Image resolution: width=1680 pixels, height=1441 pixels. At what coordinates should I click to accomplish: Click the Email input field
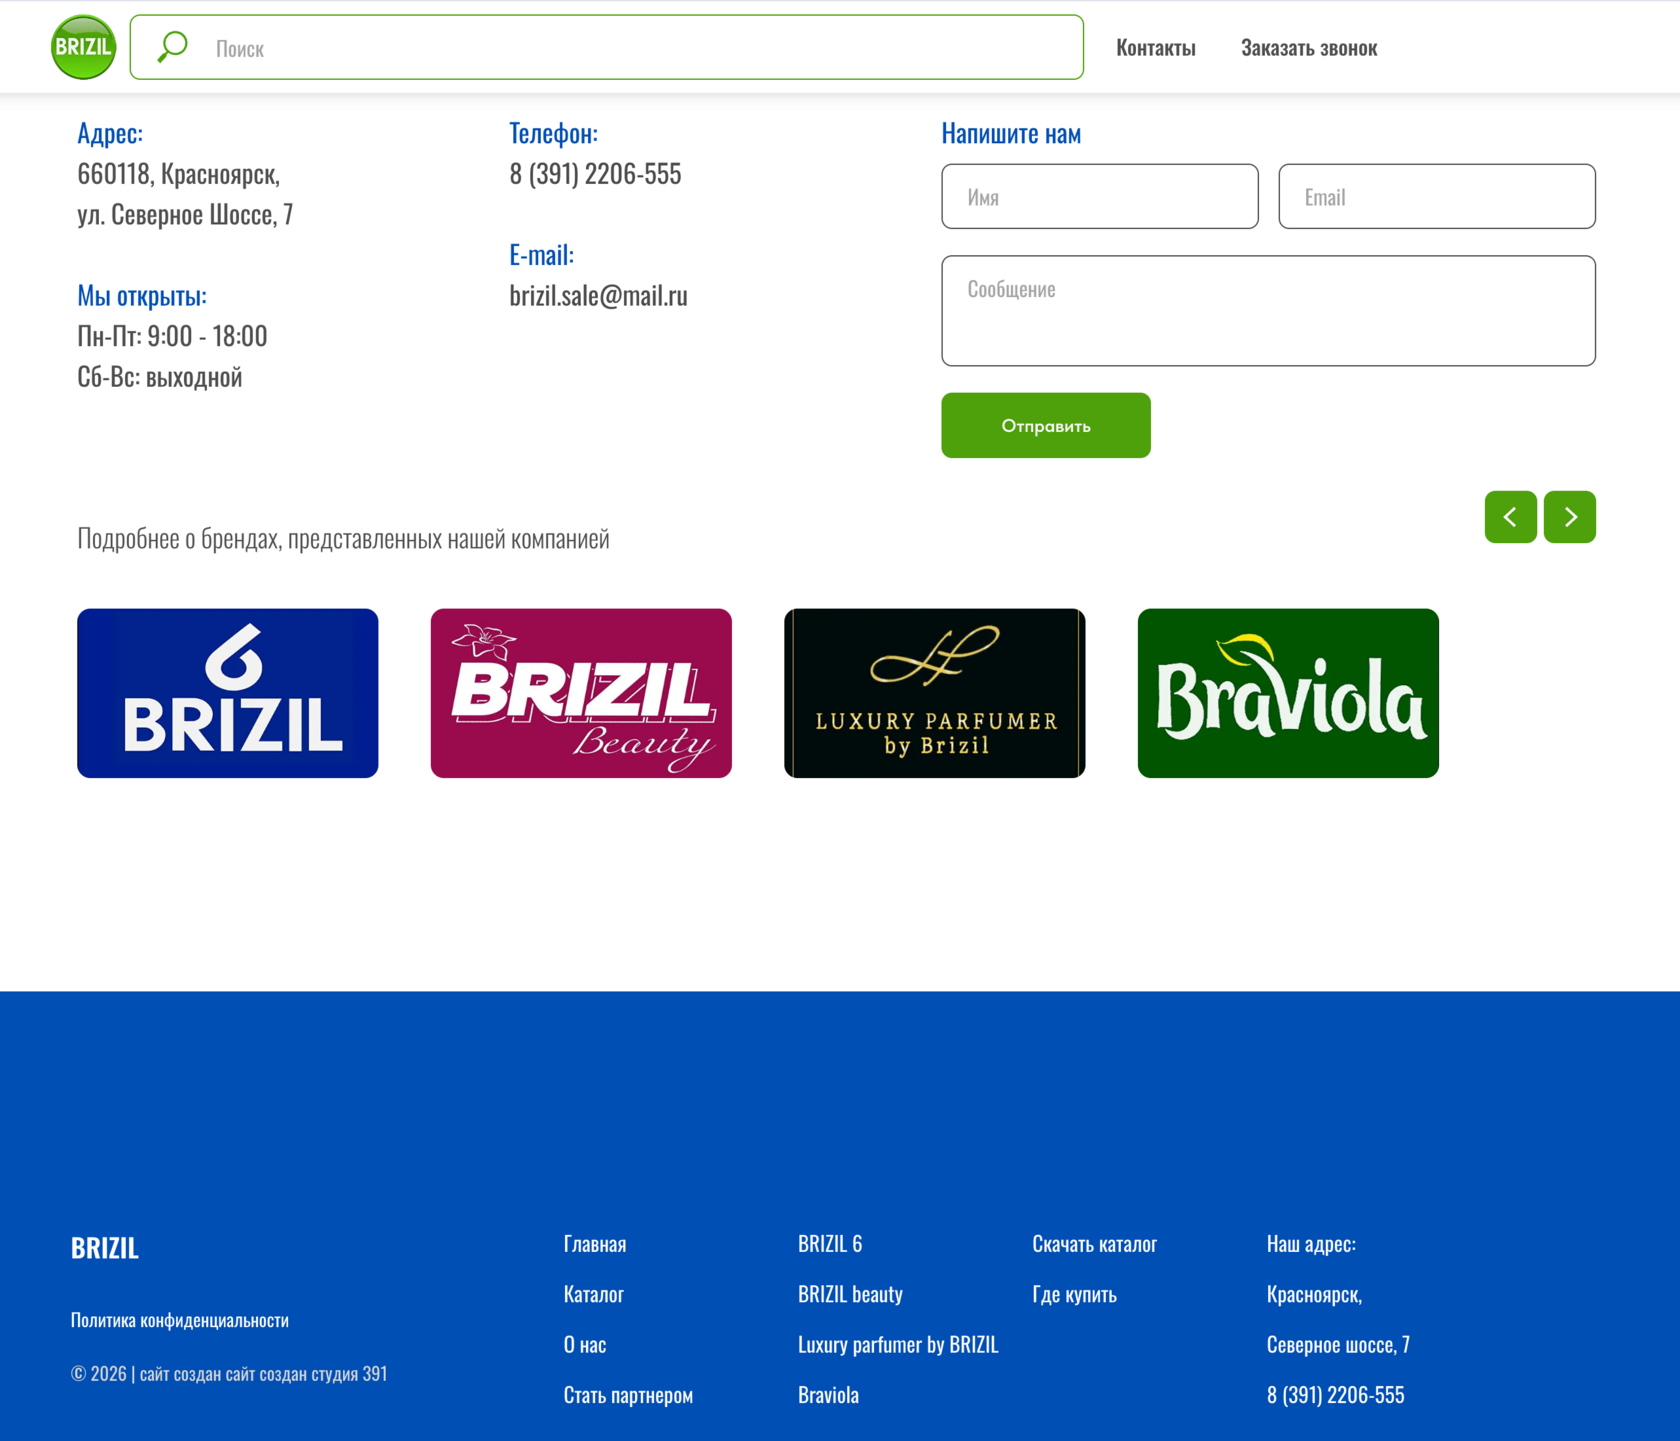1437,196
